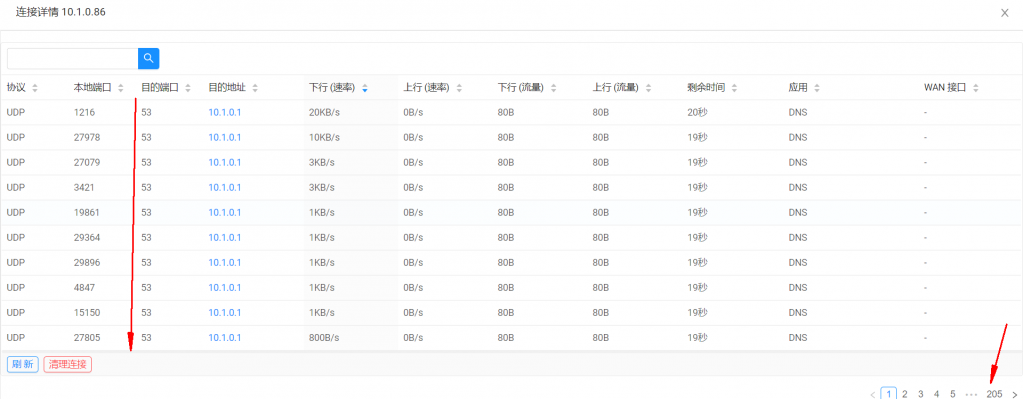Click the red 清理连接 button
The height and width of the screenshot is (399, 1023).
coord(68,364)
